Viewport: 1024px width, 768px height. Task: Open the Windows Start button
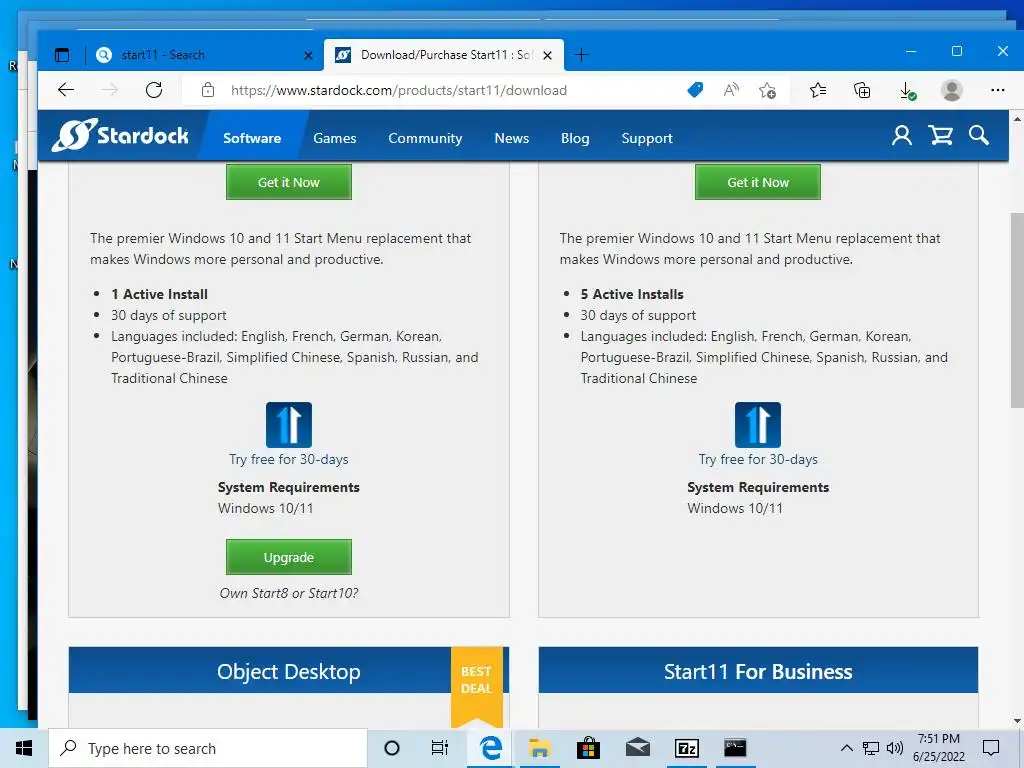[24, 748]
